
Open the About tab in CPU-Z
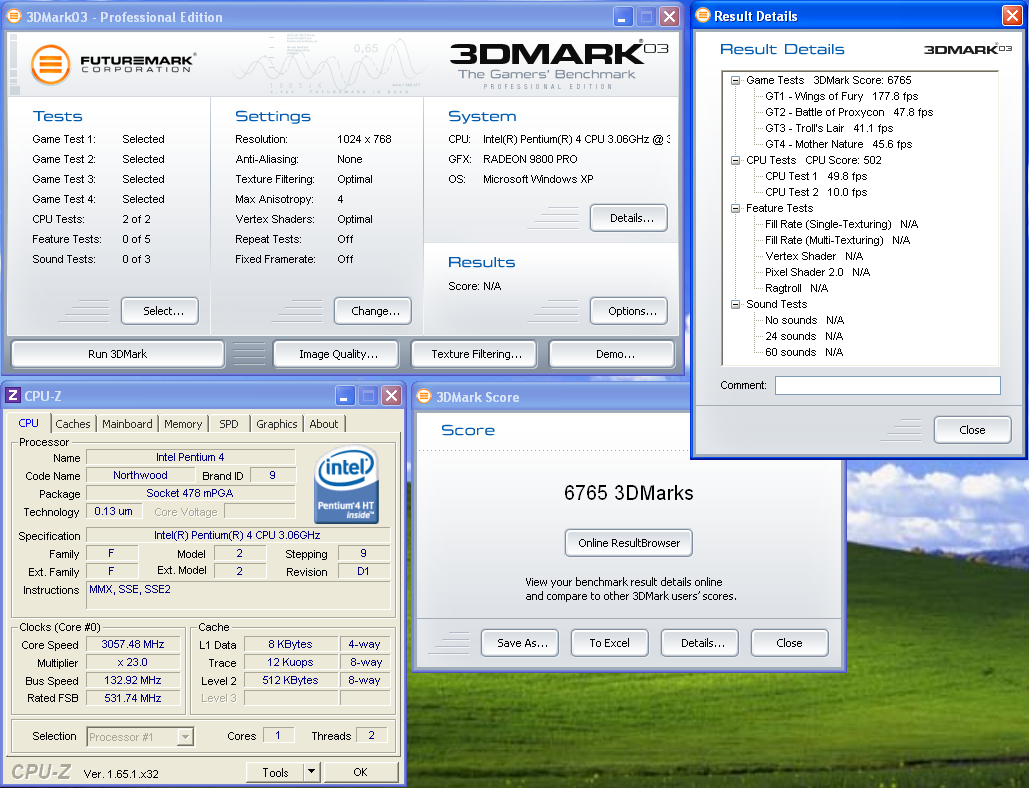(324, 424)
